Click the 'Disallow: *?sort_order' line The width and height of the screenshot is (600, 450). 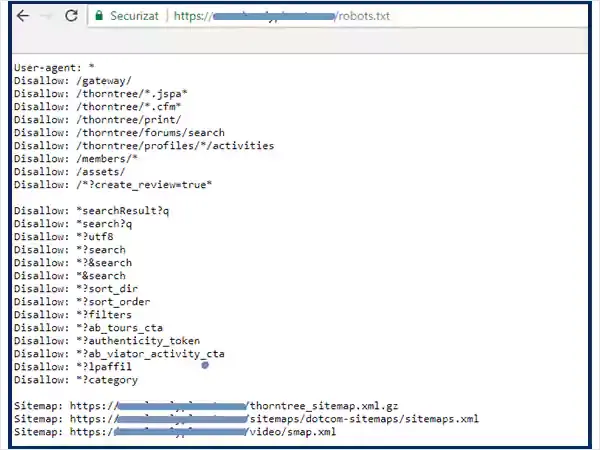(x=82, y=302)
